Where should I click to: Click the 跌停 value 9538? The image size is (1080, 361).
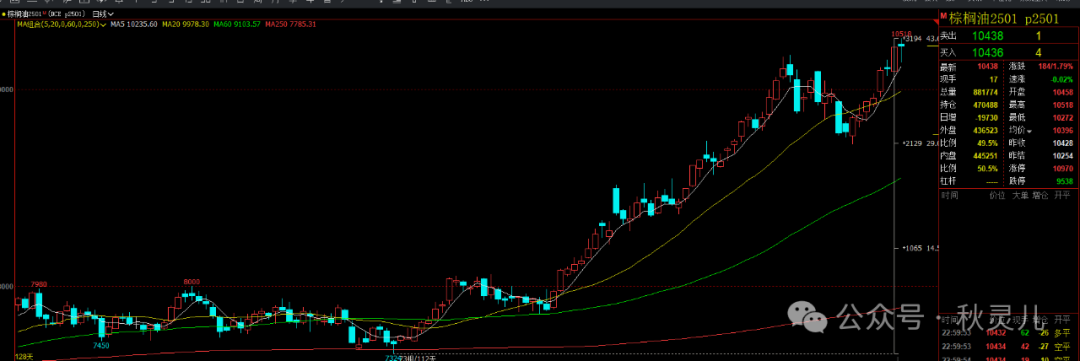click(1064, 180)
